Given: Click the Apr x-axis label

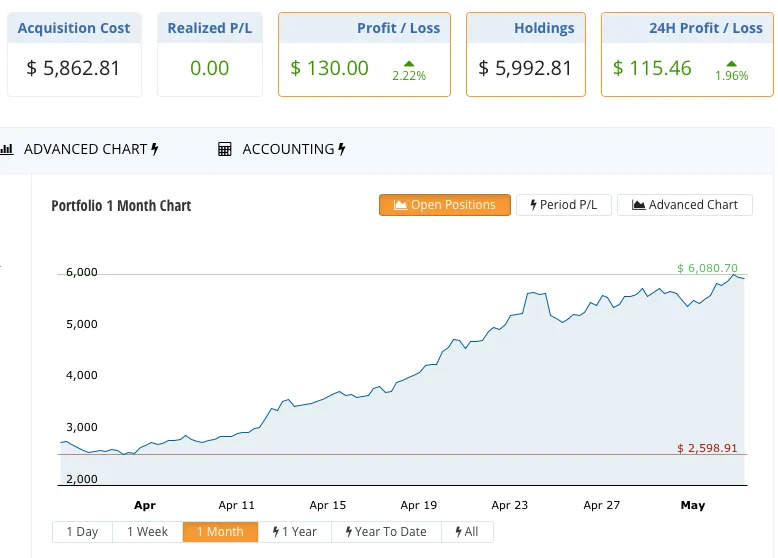Looking at the screenshot, I should pos(145,505).
